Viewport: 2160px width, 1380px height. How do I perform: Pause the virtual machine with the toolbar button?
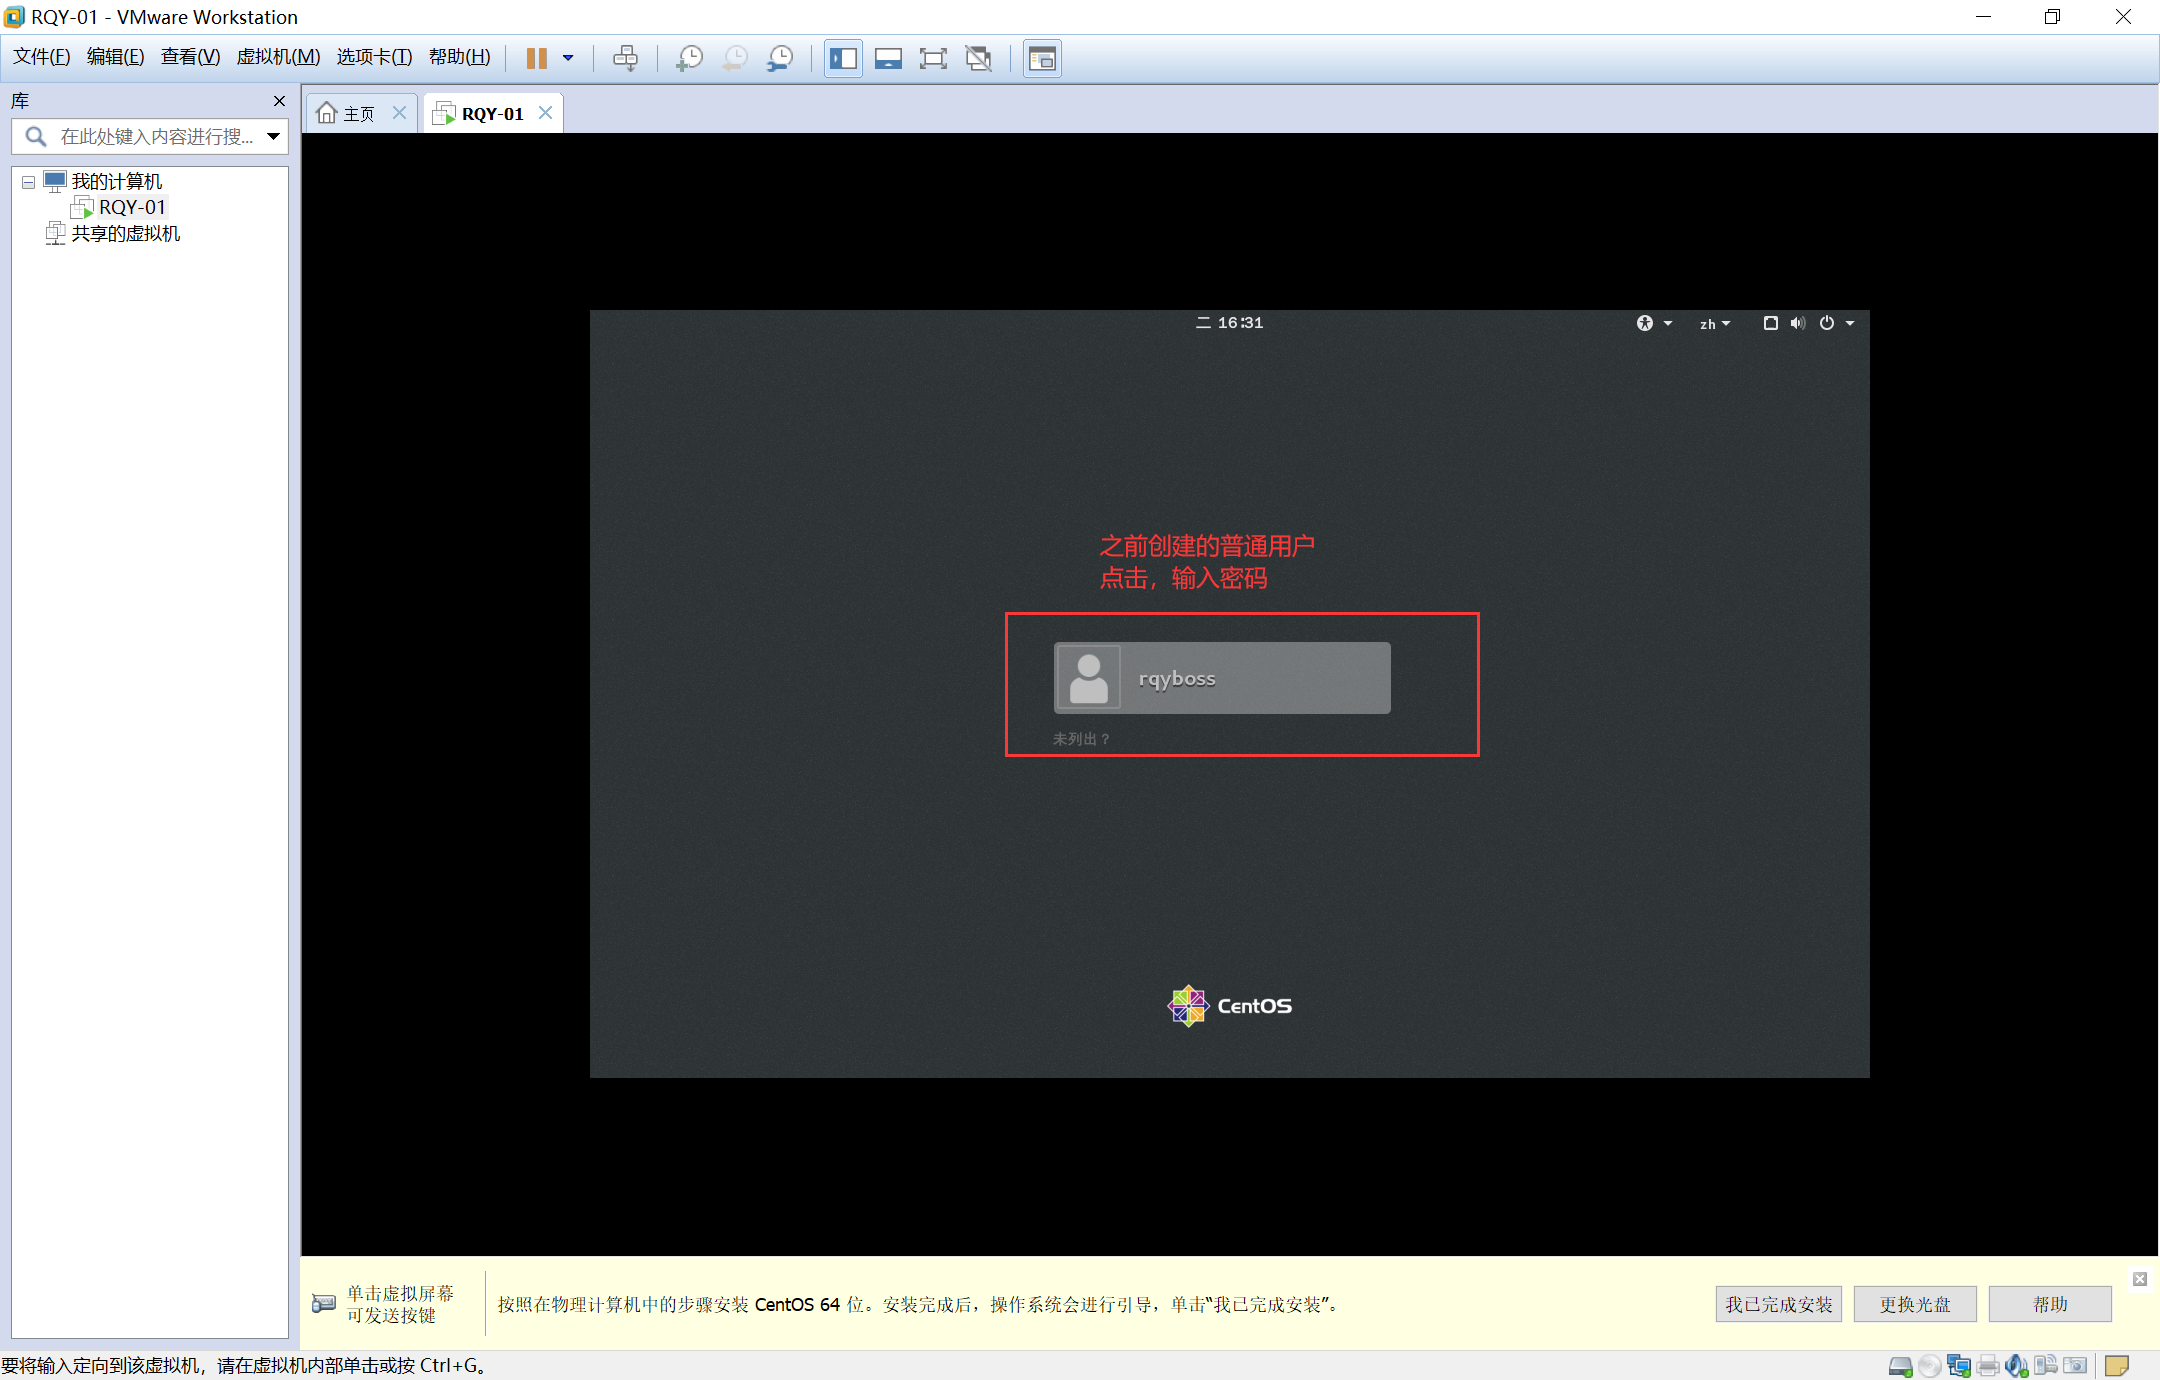(537, 58)
